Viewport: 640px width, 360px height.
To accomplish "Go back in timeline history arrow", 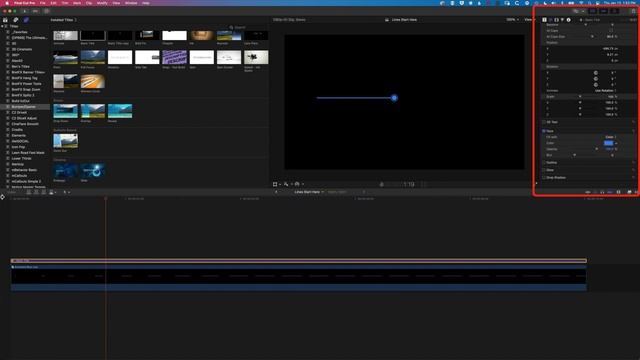I will tap(276, 192).
